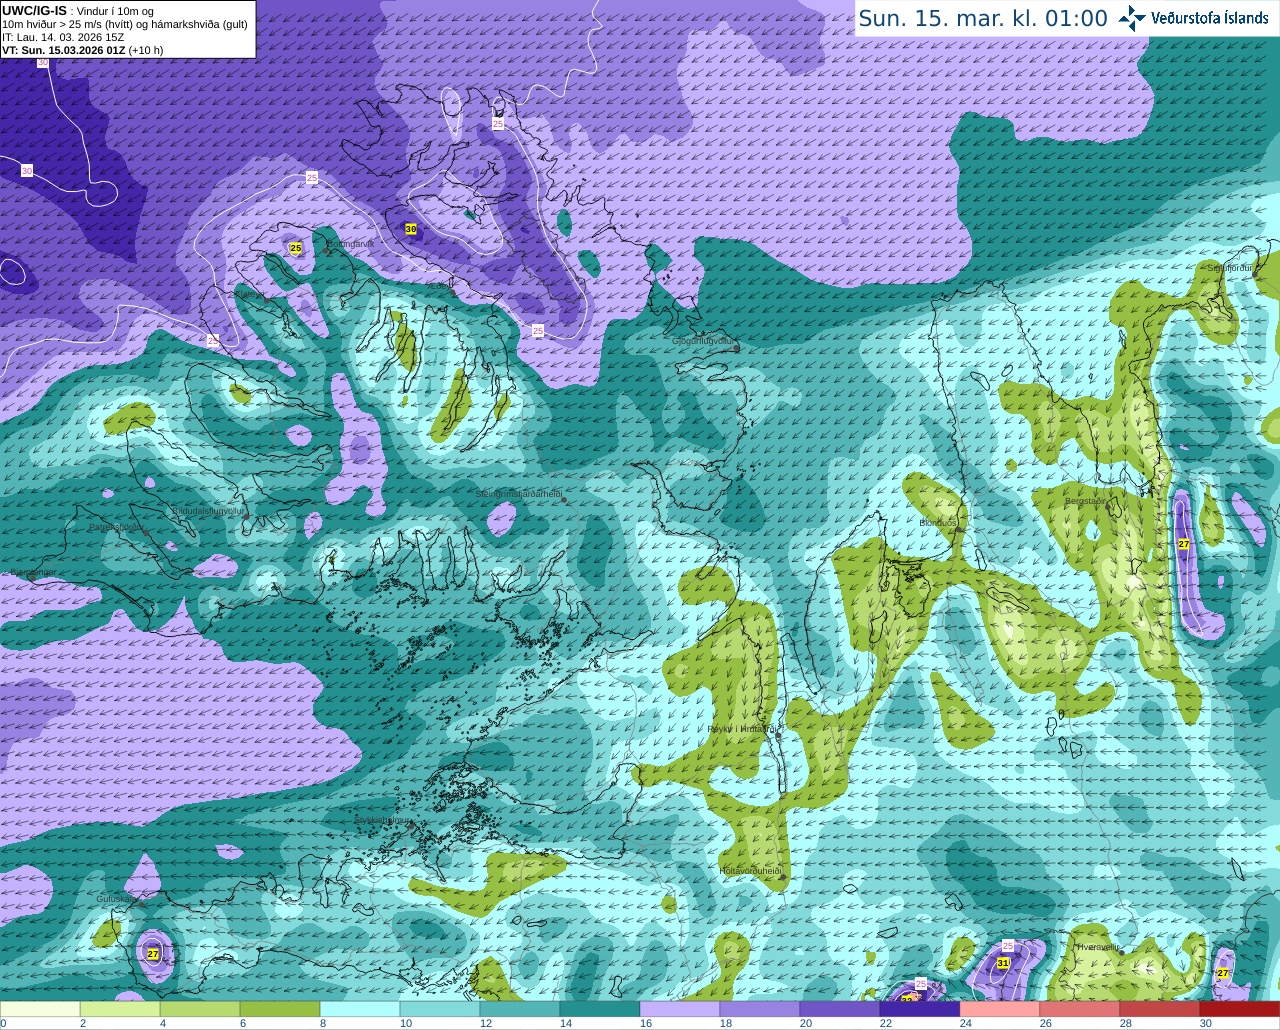The height and width of the screenshot is (1030, 1280).
Task: Click the yellow 25 gust marker near Bolungarvík
Action: (295, 247)
